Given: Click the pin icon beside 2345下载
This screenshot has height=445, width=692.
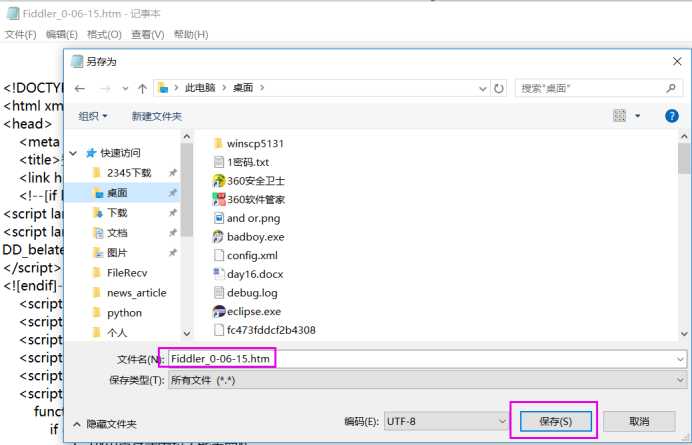Looking at the screenshot, I should (x=173, y=173).
